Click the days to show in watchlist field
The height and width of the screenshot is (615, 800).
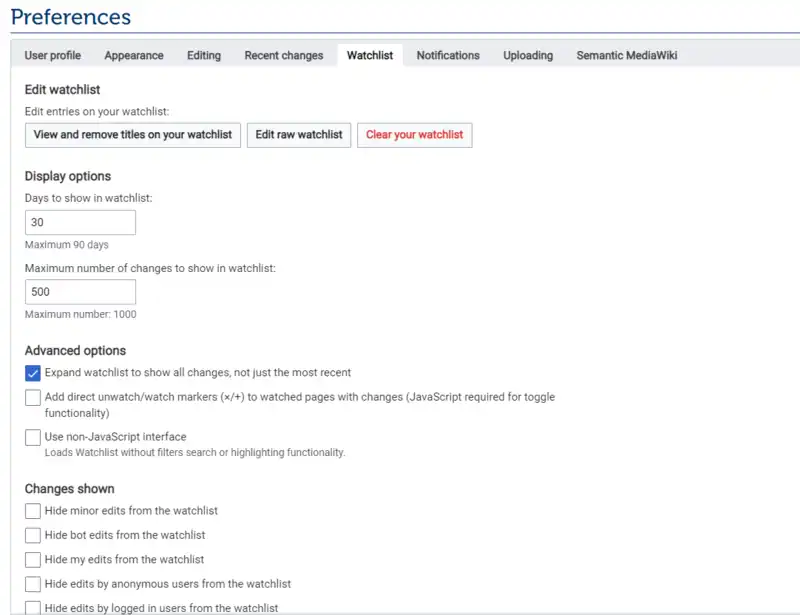79,222
